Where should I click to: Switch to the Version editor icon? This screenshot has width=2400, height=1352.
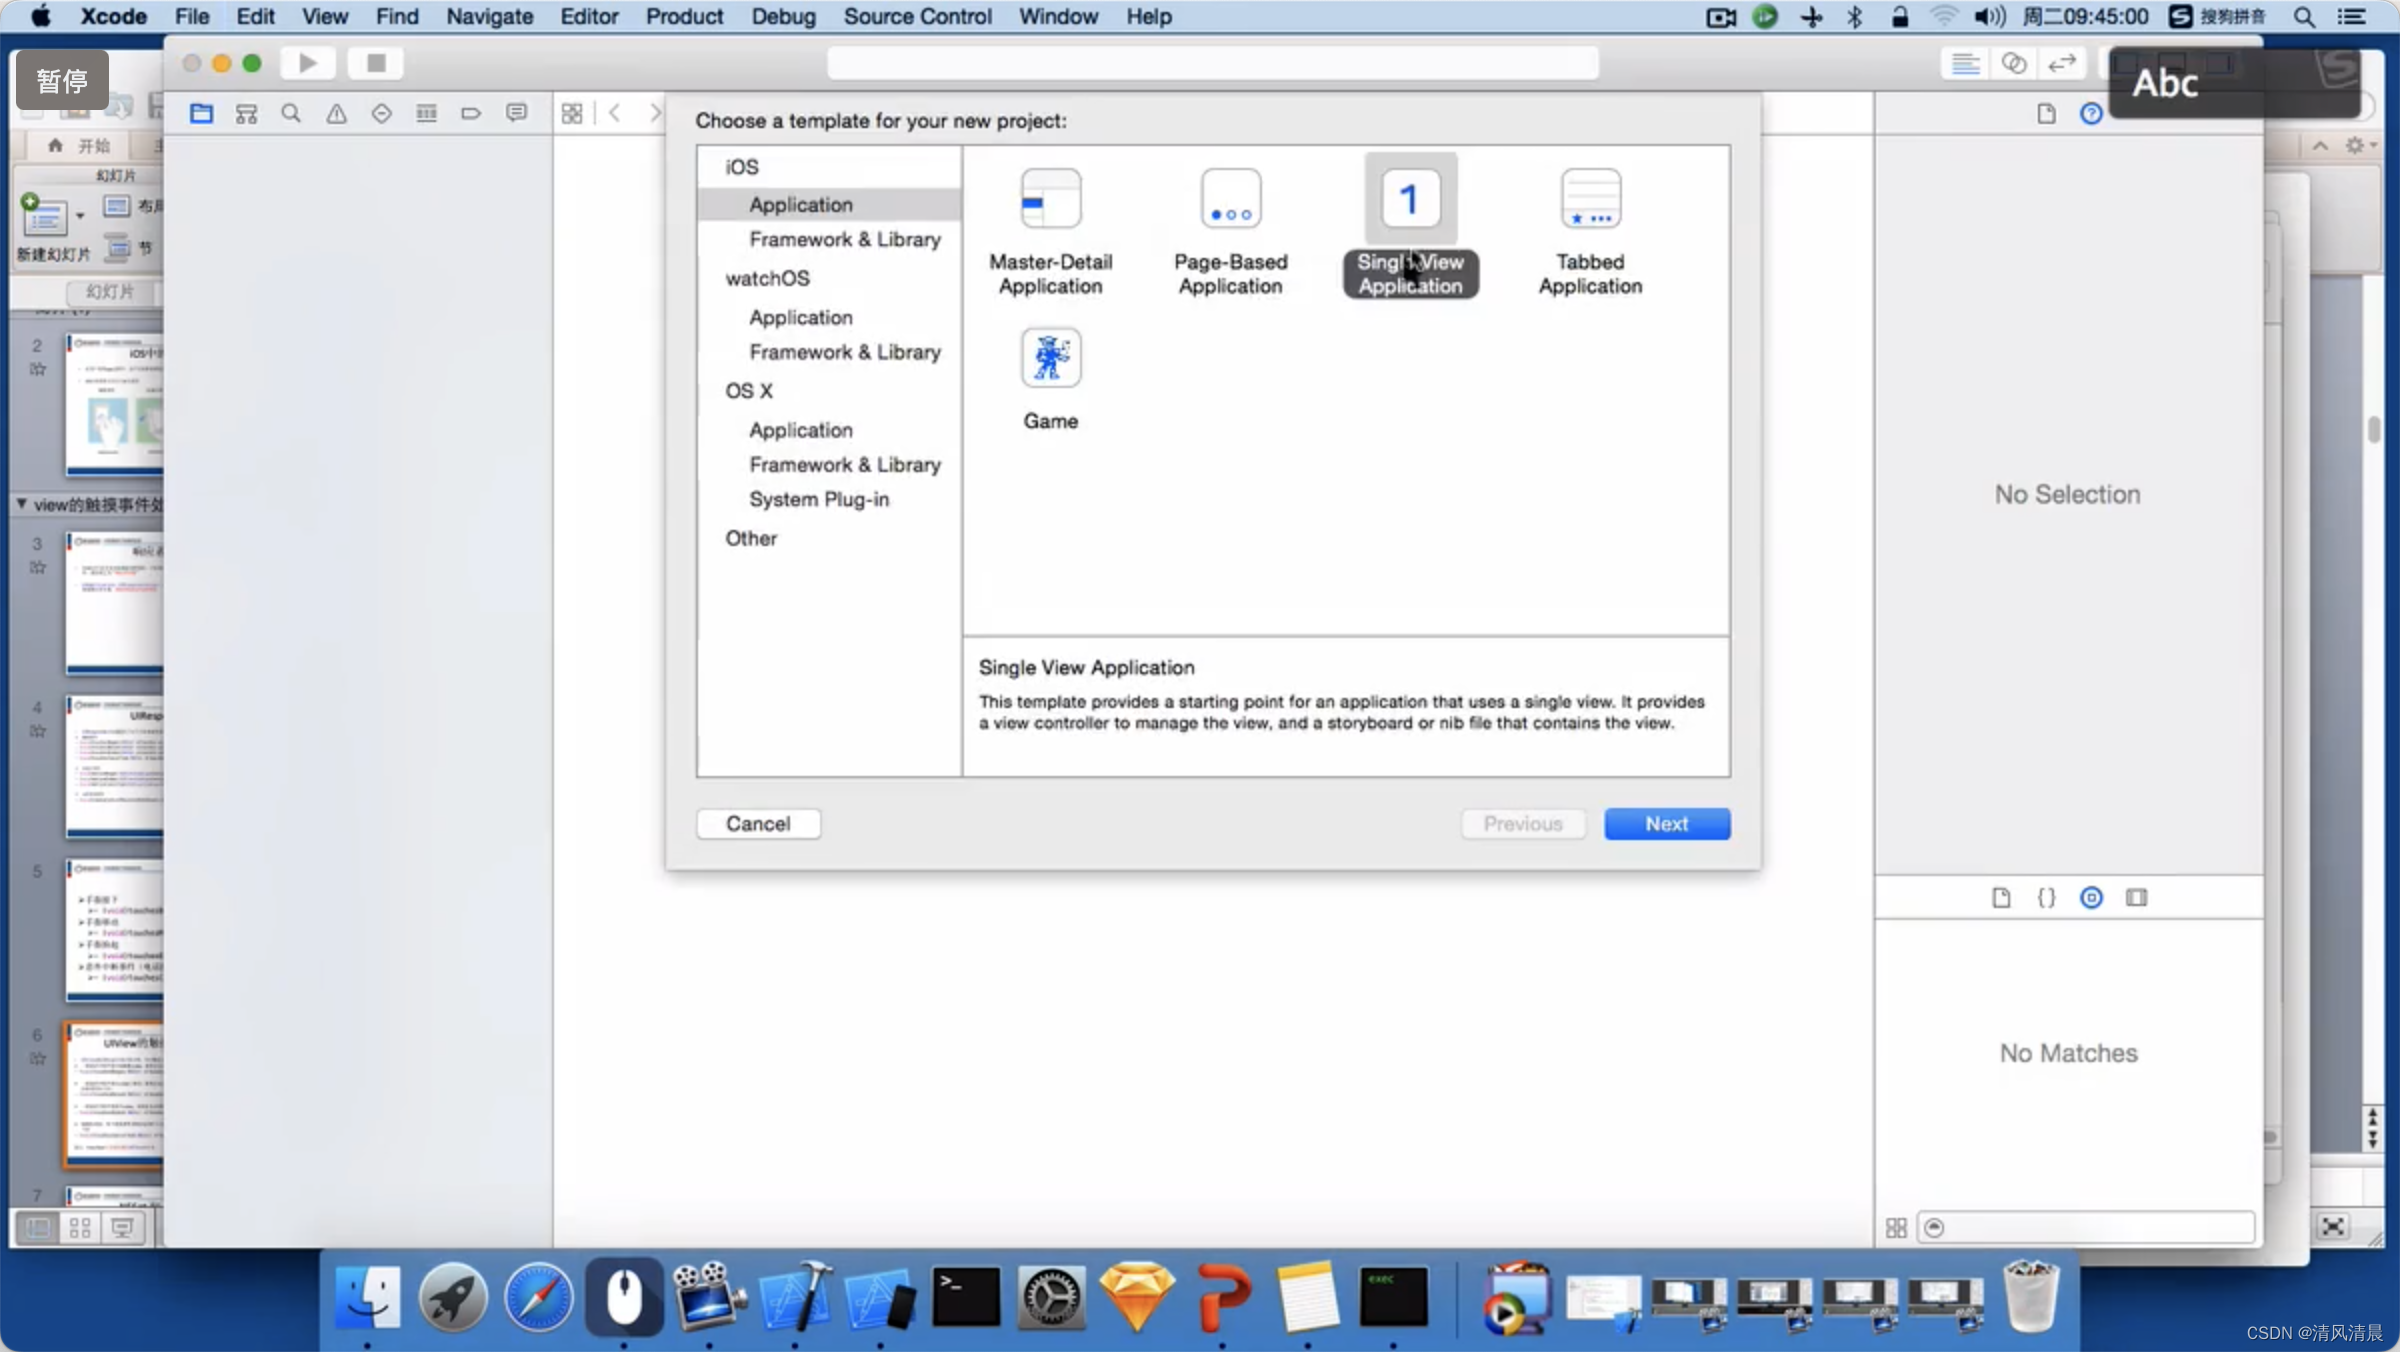[x=2061, y=63]
